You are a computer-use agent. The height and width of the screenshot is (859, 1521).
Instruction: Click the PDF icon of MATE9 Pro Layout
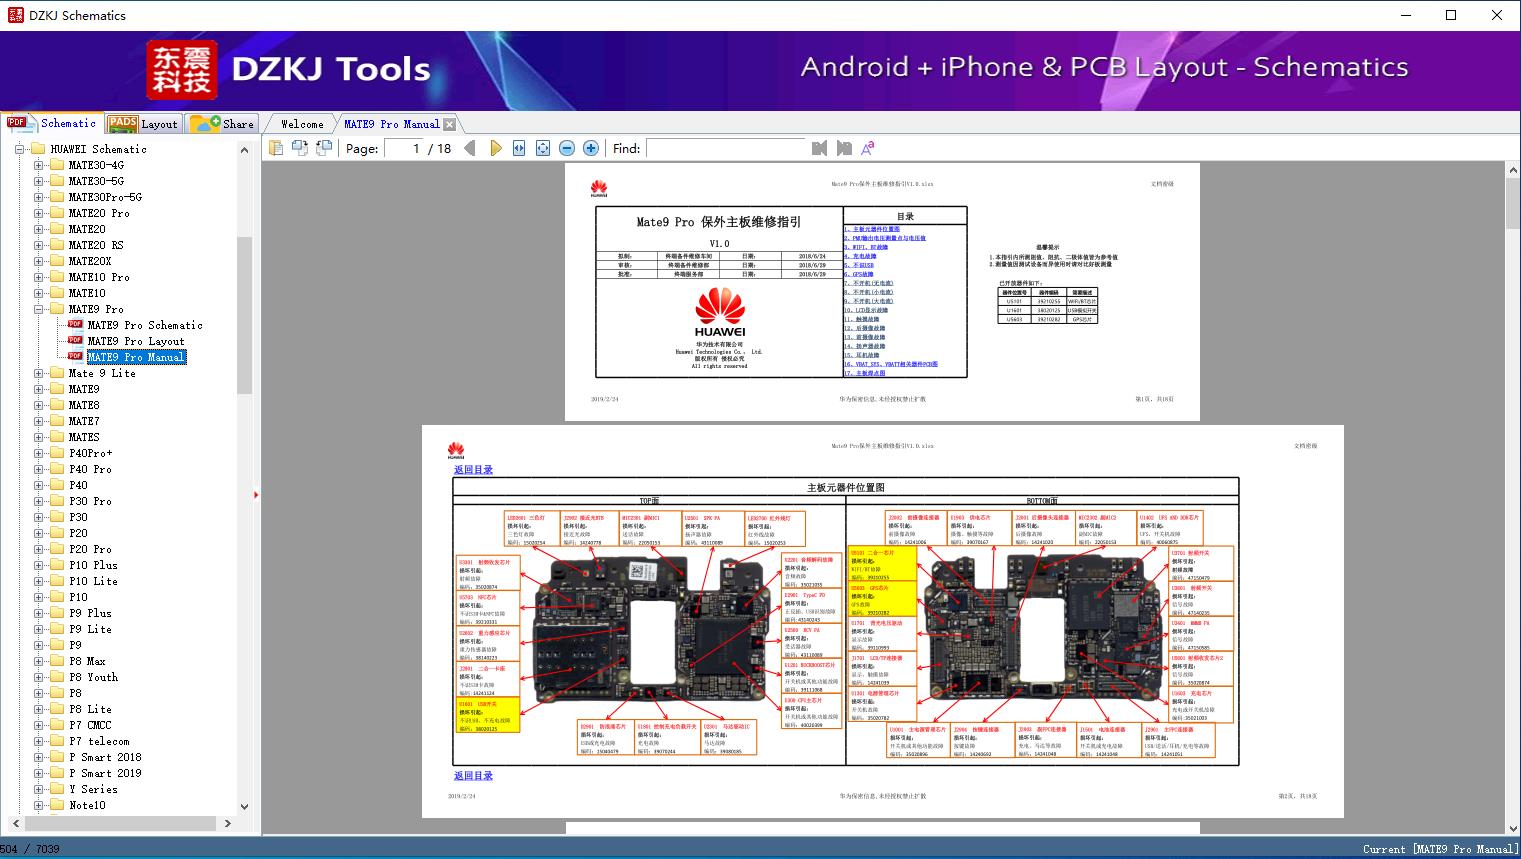coord(75,340)
